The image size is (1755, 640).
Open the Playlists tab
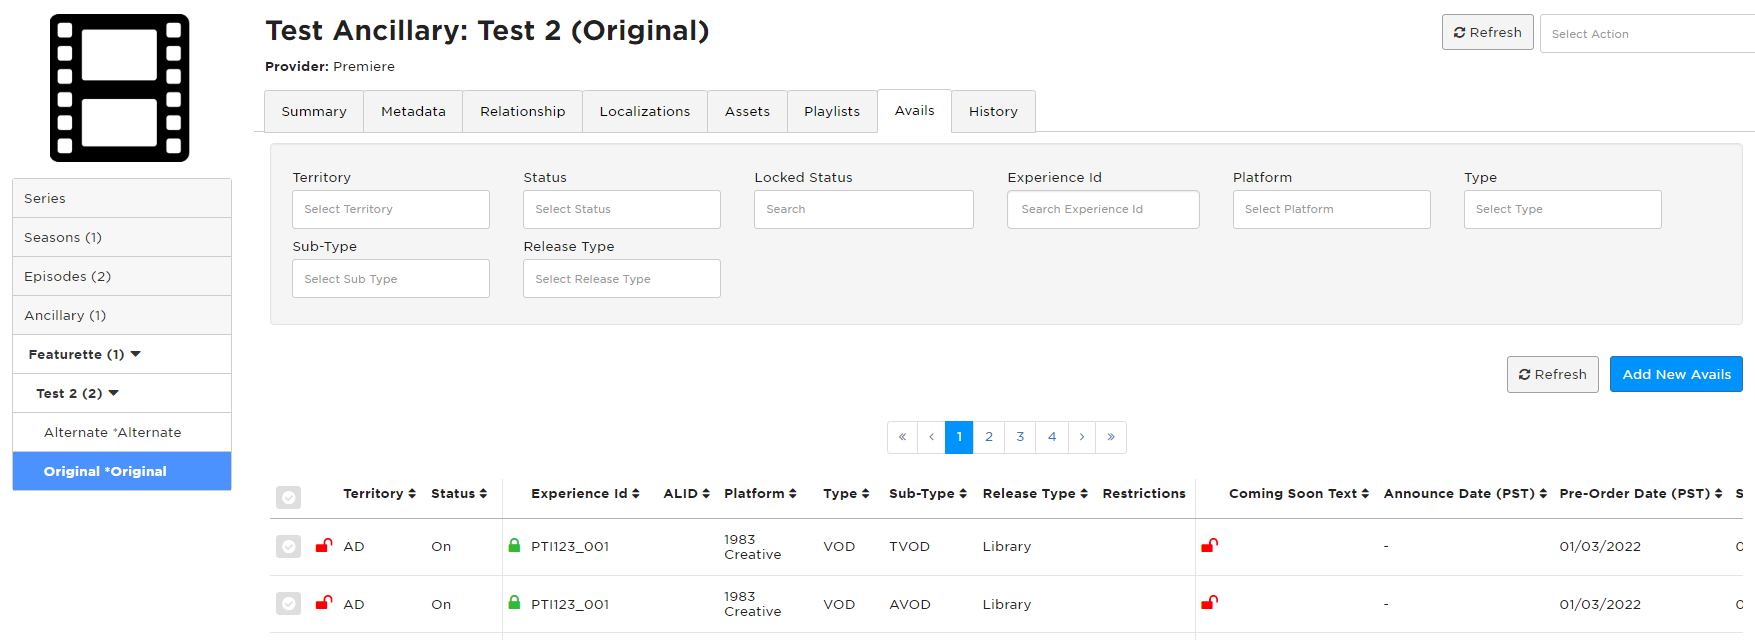click(x=832, y=111)
